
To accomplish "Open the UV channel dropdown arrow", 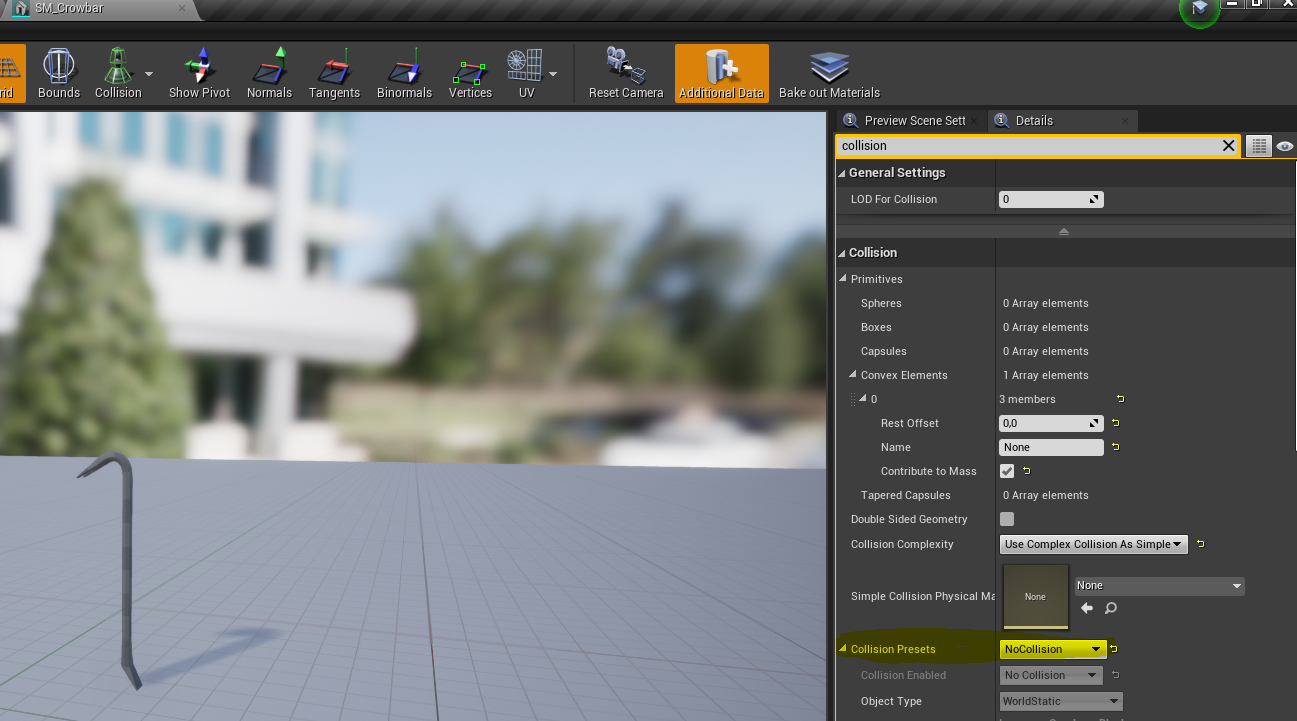I will tap(552, 73).
